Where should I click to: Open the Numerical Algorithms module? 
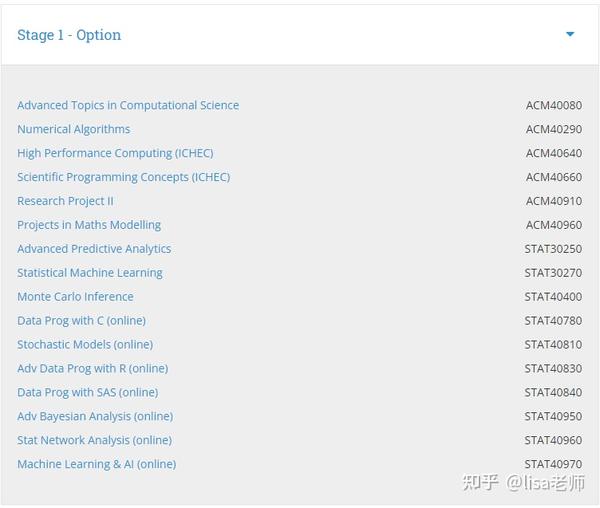coord(74,129)
